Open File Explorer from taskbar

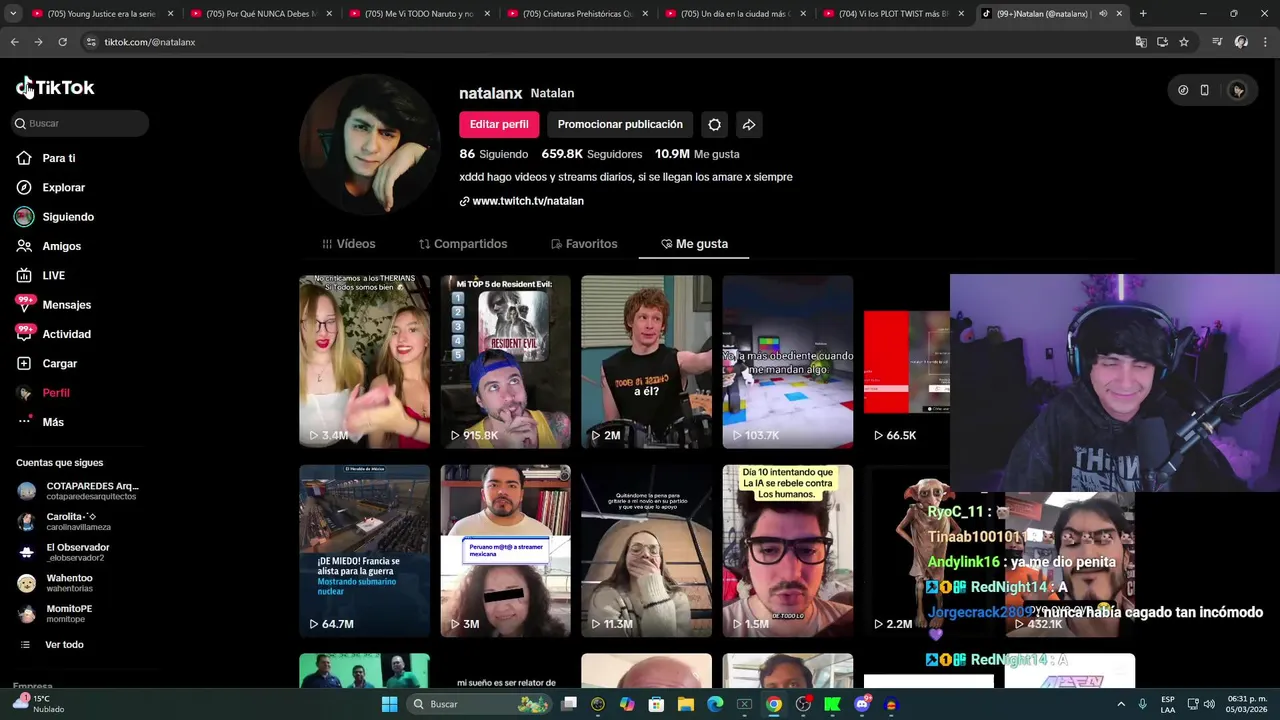(685, 704)
